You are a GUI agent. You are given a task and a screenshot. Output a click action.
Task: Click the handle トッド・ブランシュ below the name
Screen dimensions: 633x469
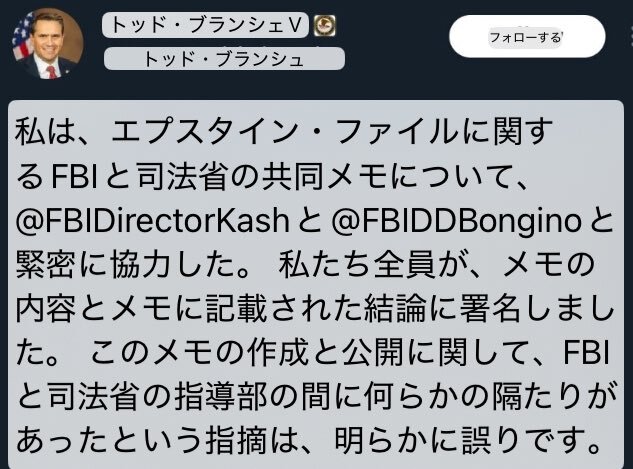(x=224, y=59)
